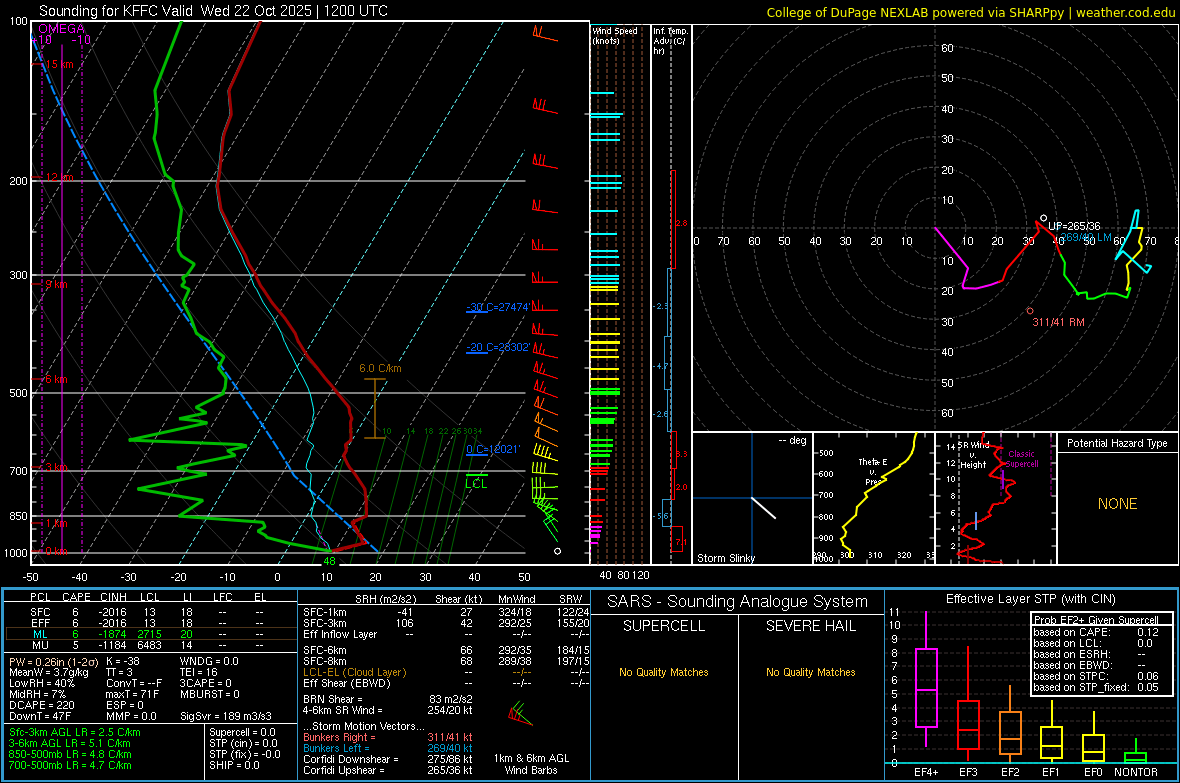Click the '311/41 RM' storm motion label
Viewport: 1180px width, 783px height.
point(1058,322)
